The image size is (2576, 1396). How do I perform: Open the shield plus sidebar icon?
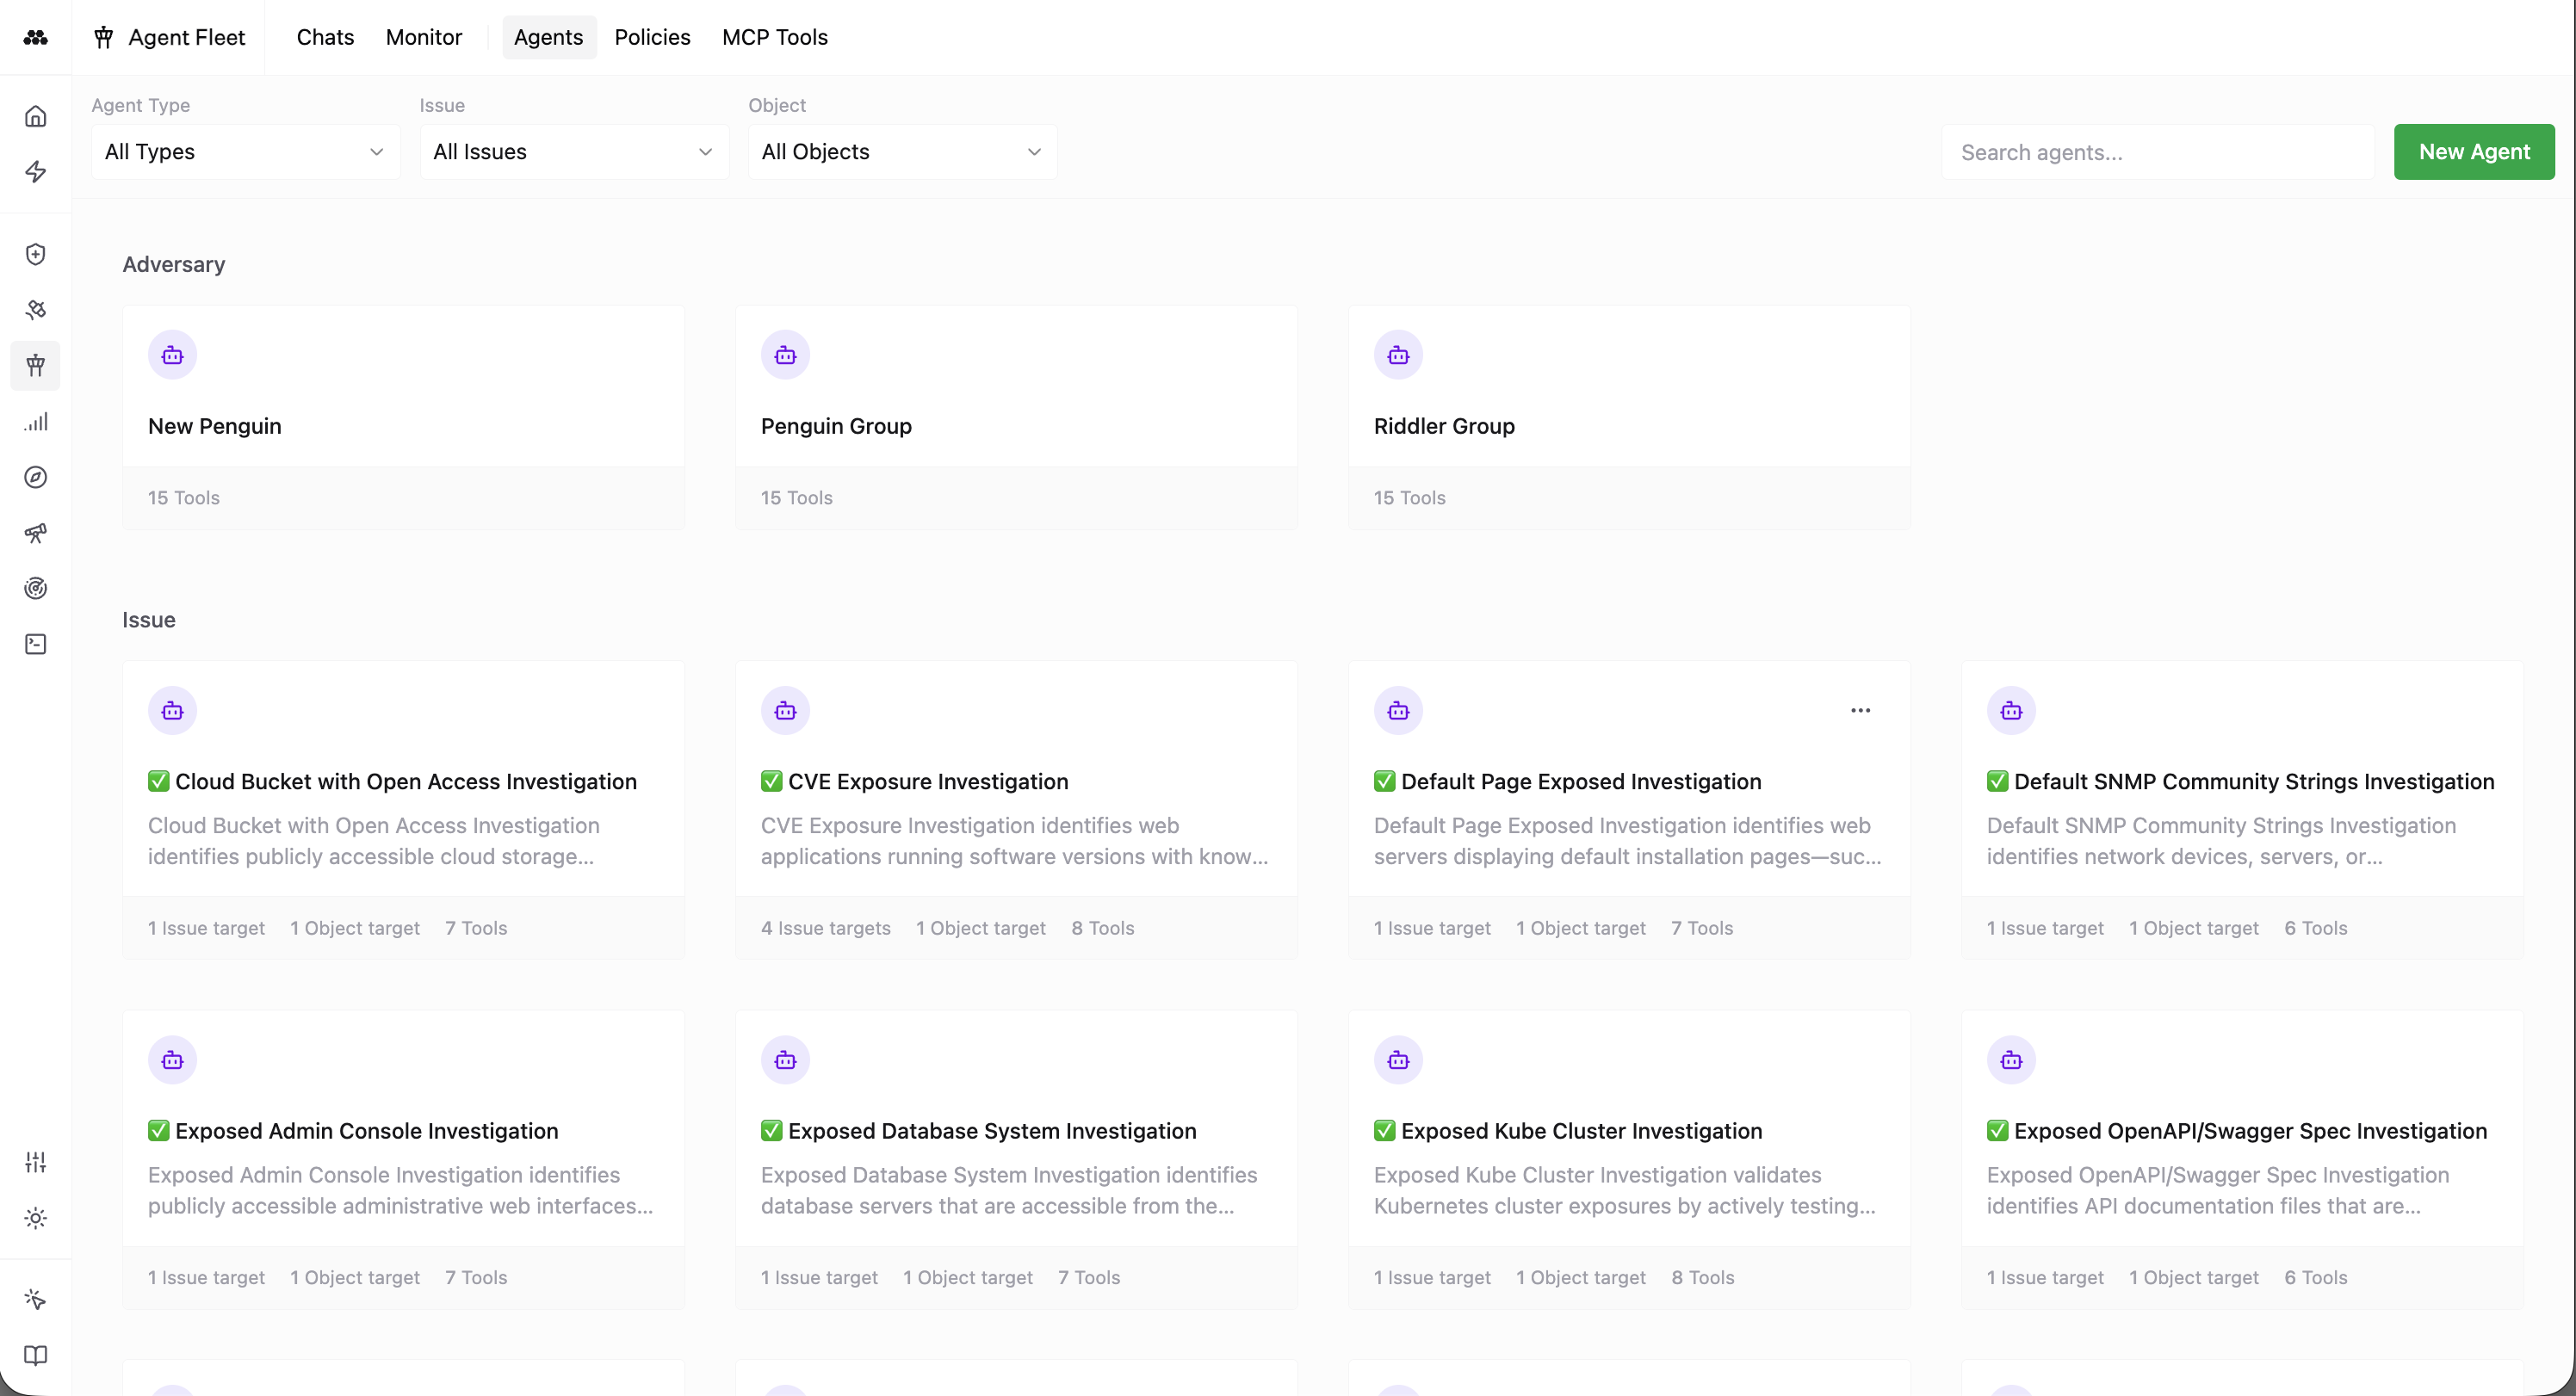click(36, 254)
